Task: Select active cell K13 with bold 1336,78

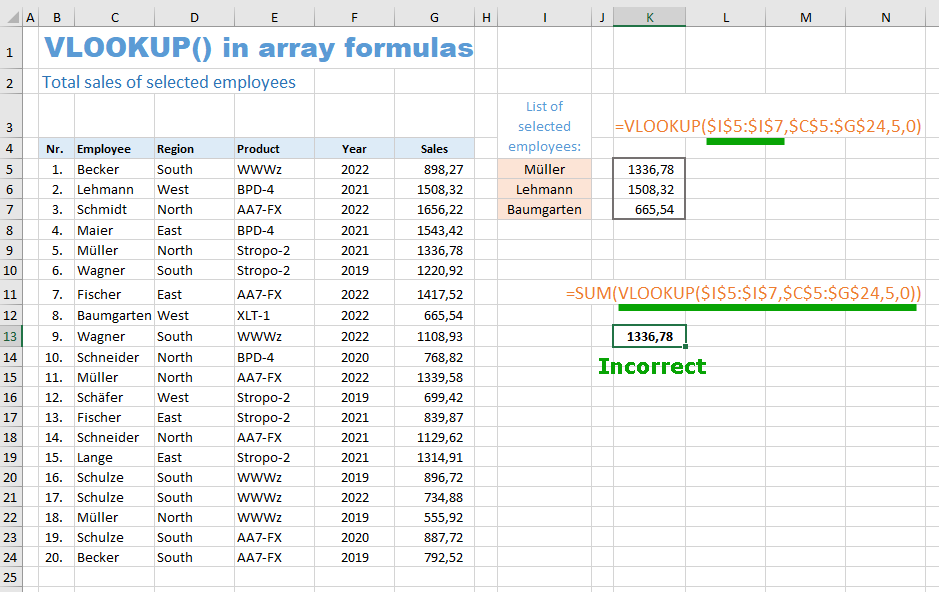Action: (x=649, y=336)
